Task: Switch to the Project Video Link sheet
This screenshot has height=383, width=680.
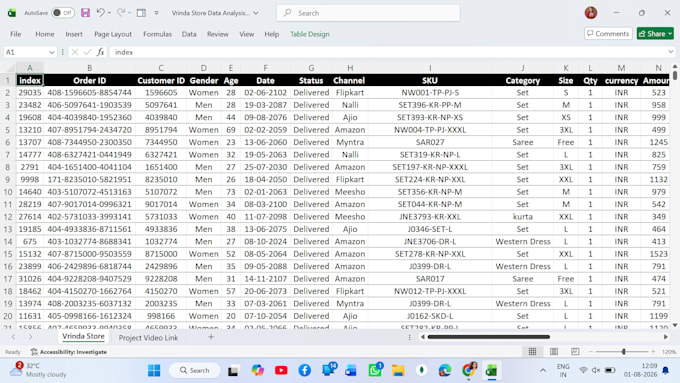Action: click(x=148, y=337)
